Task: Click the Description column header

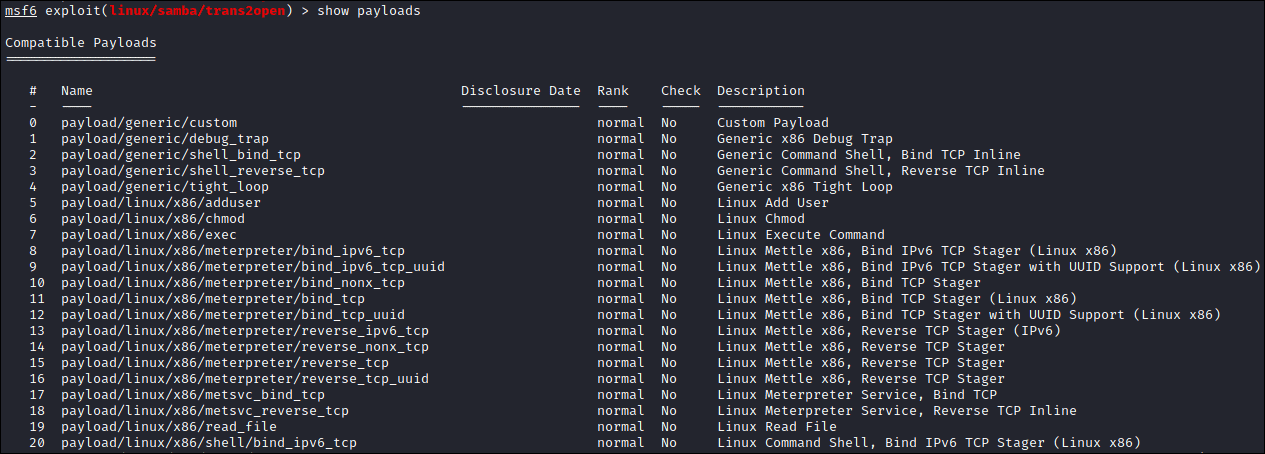Action: tap(760, 91)
